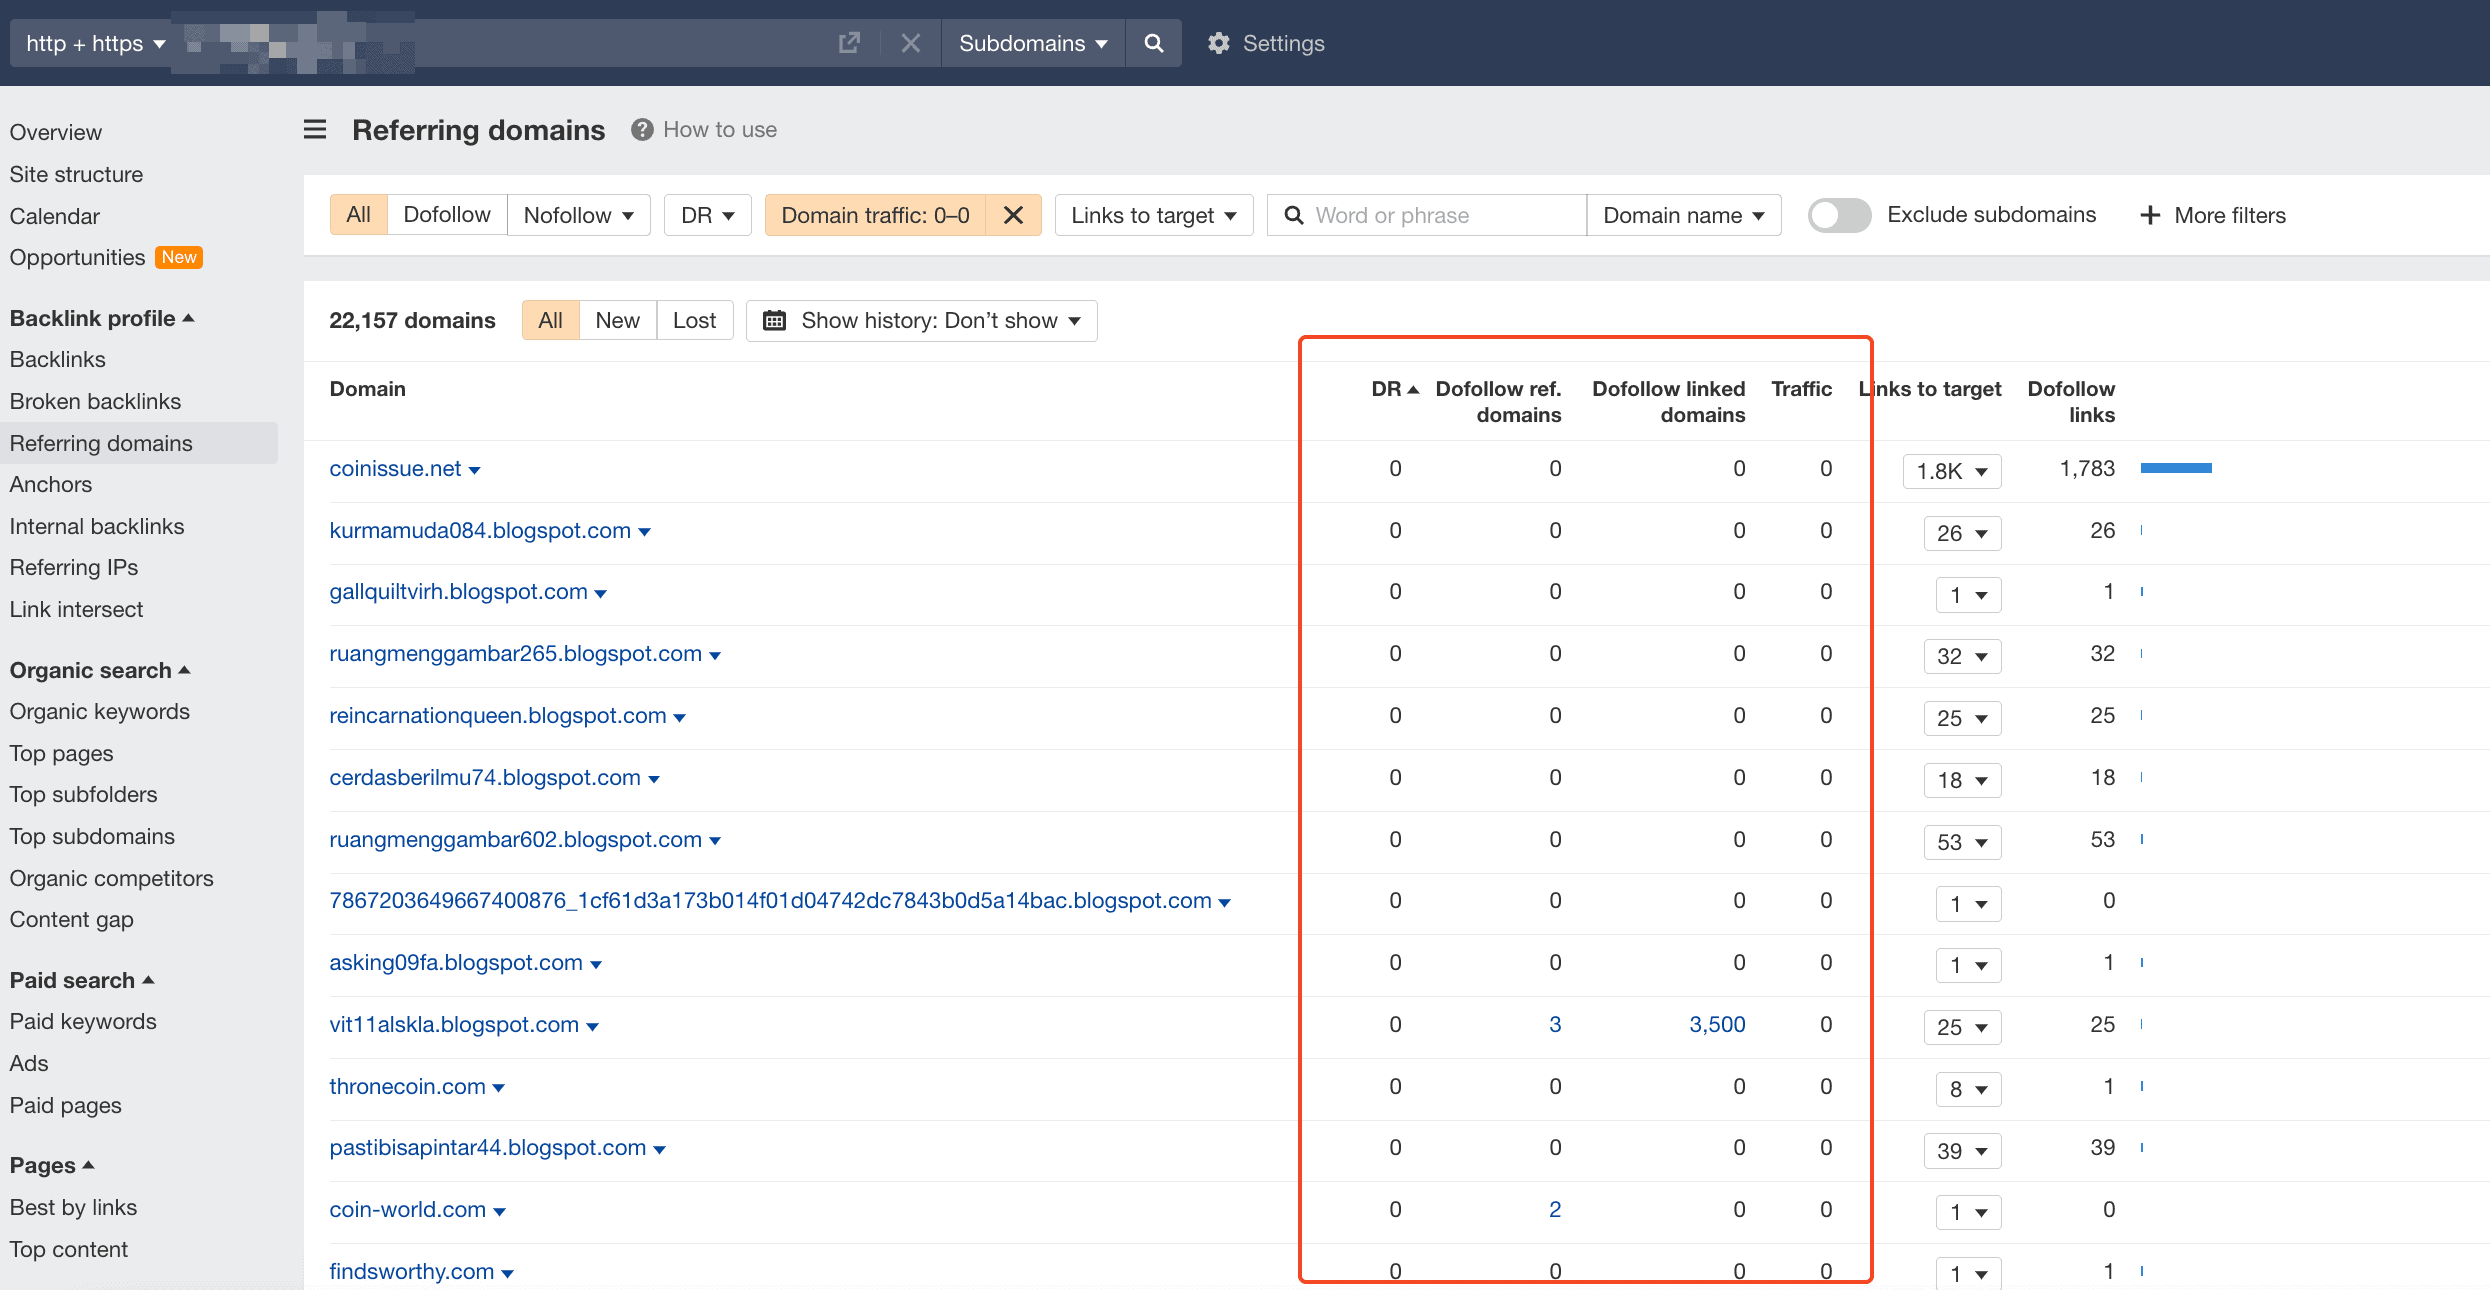
Task: Click the hamburger menu icon beside Referring domains
Action: click(315, 130)
